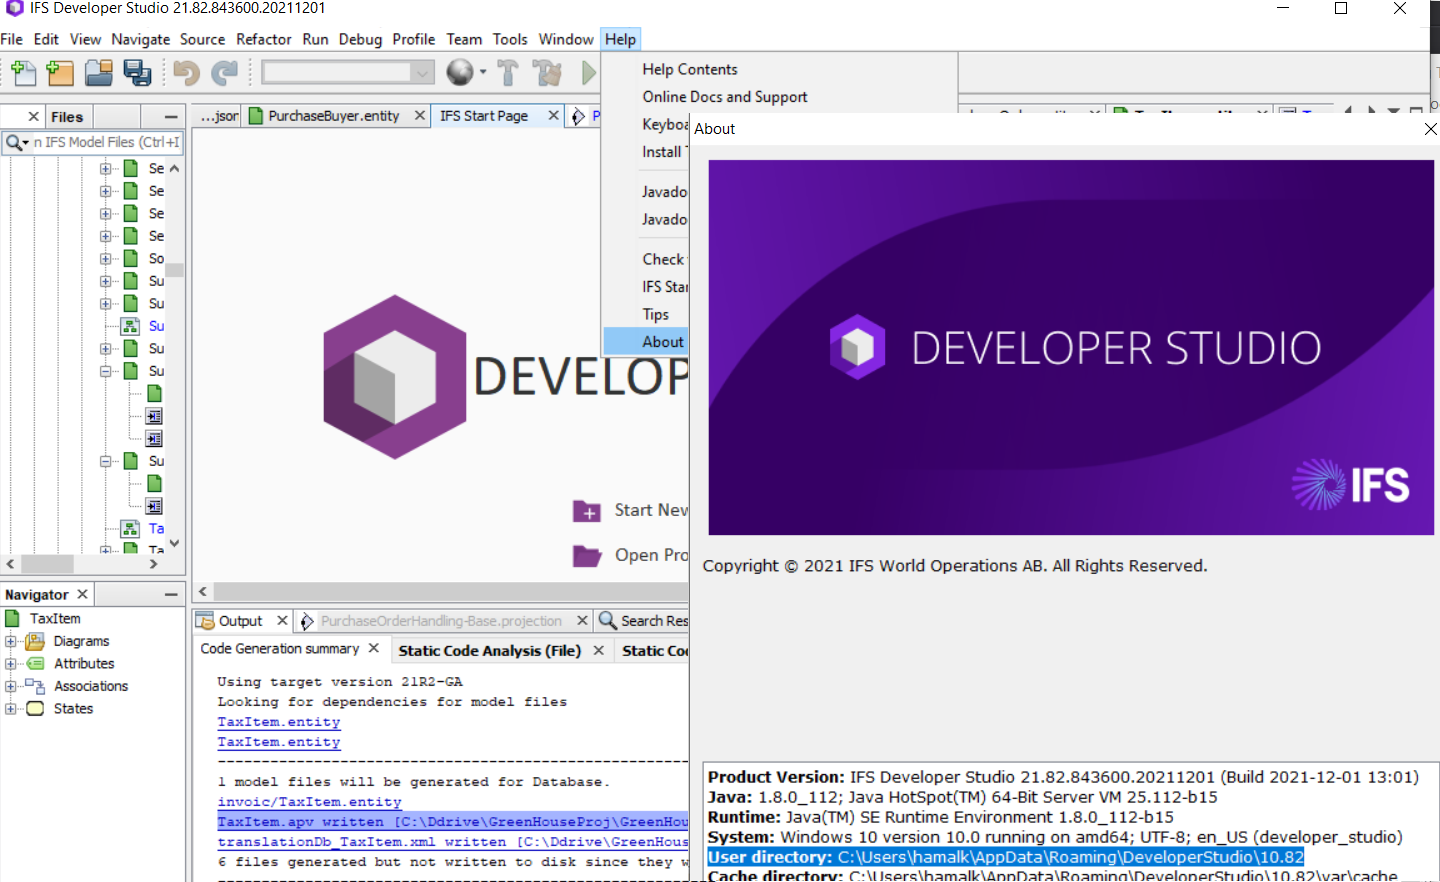Open the search options dropdown arrow in Files search
The image size is (1440, 882).
click(x=26, y=143)
